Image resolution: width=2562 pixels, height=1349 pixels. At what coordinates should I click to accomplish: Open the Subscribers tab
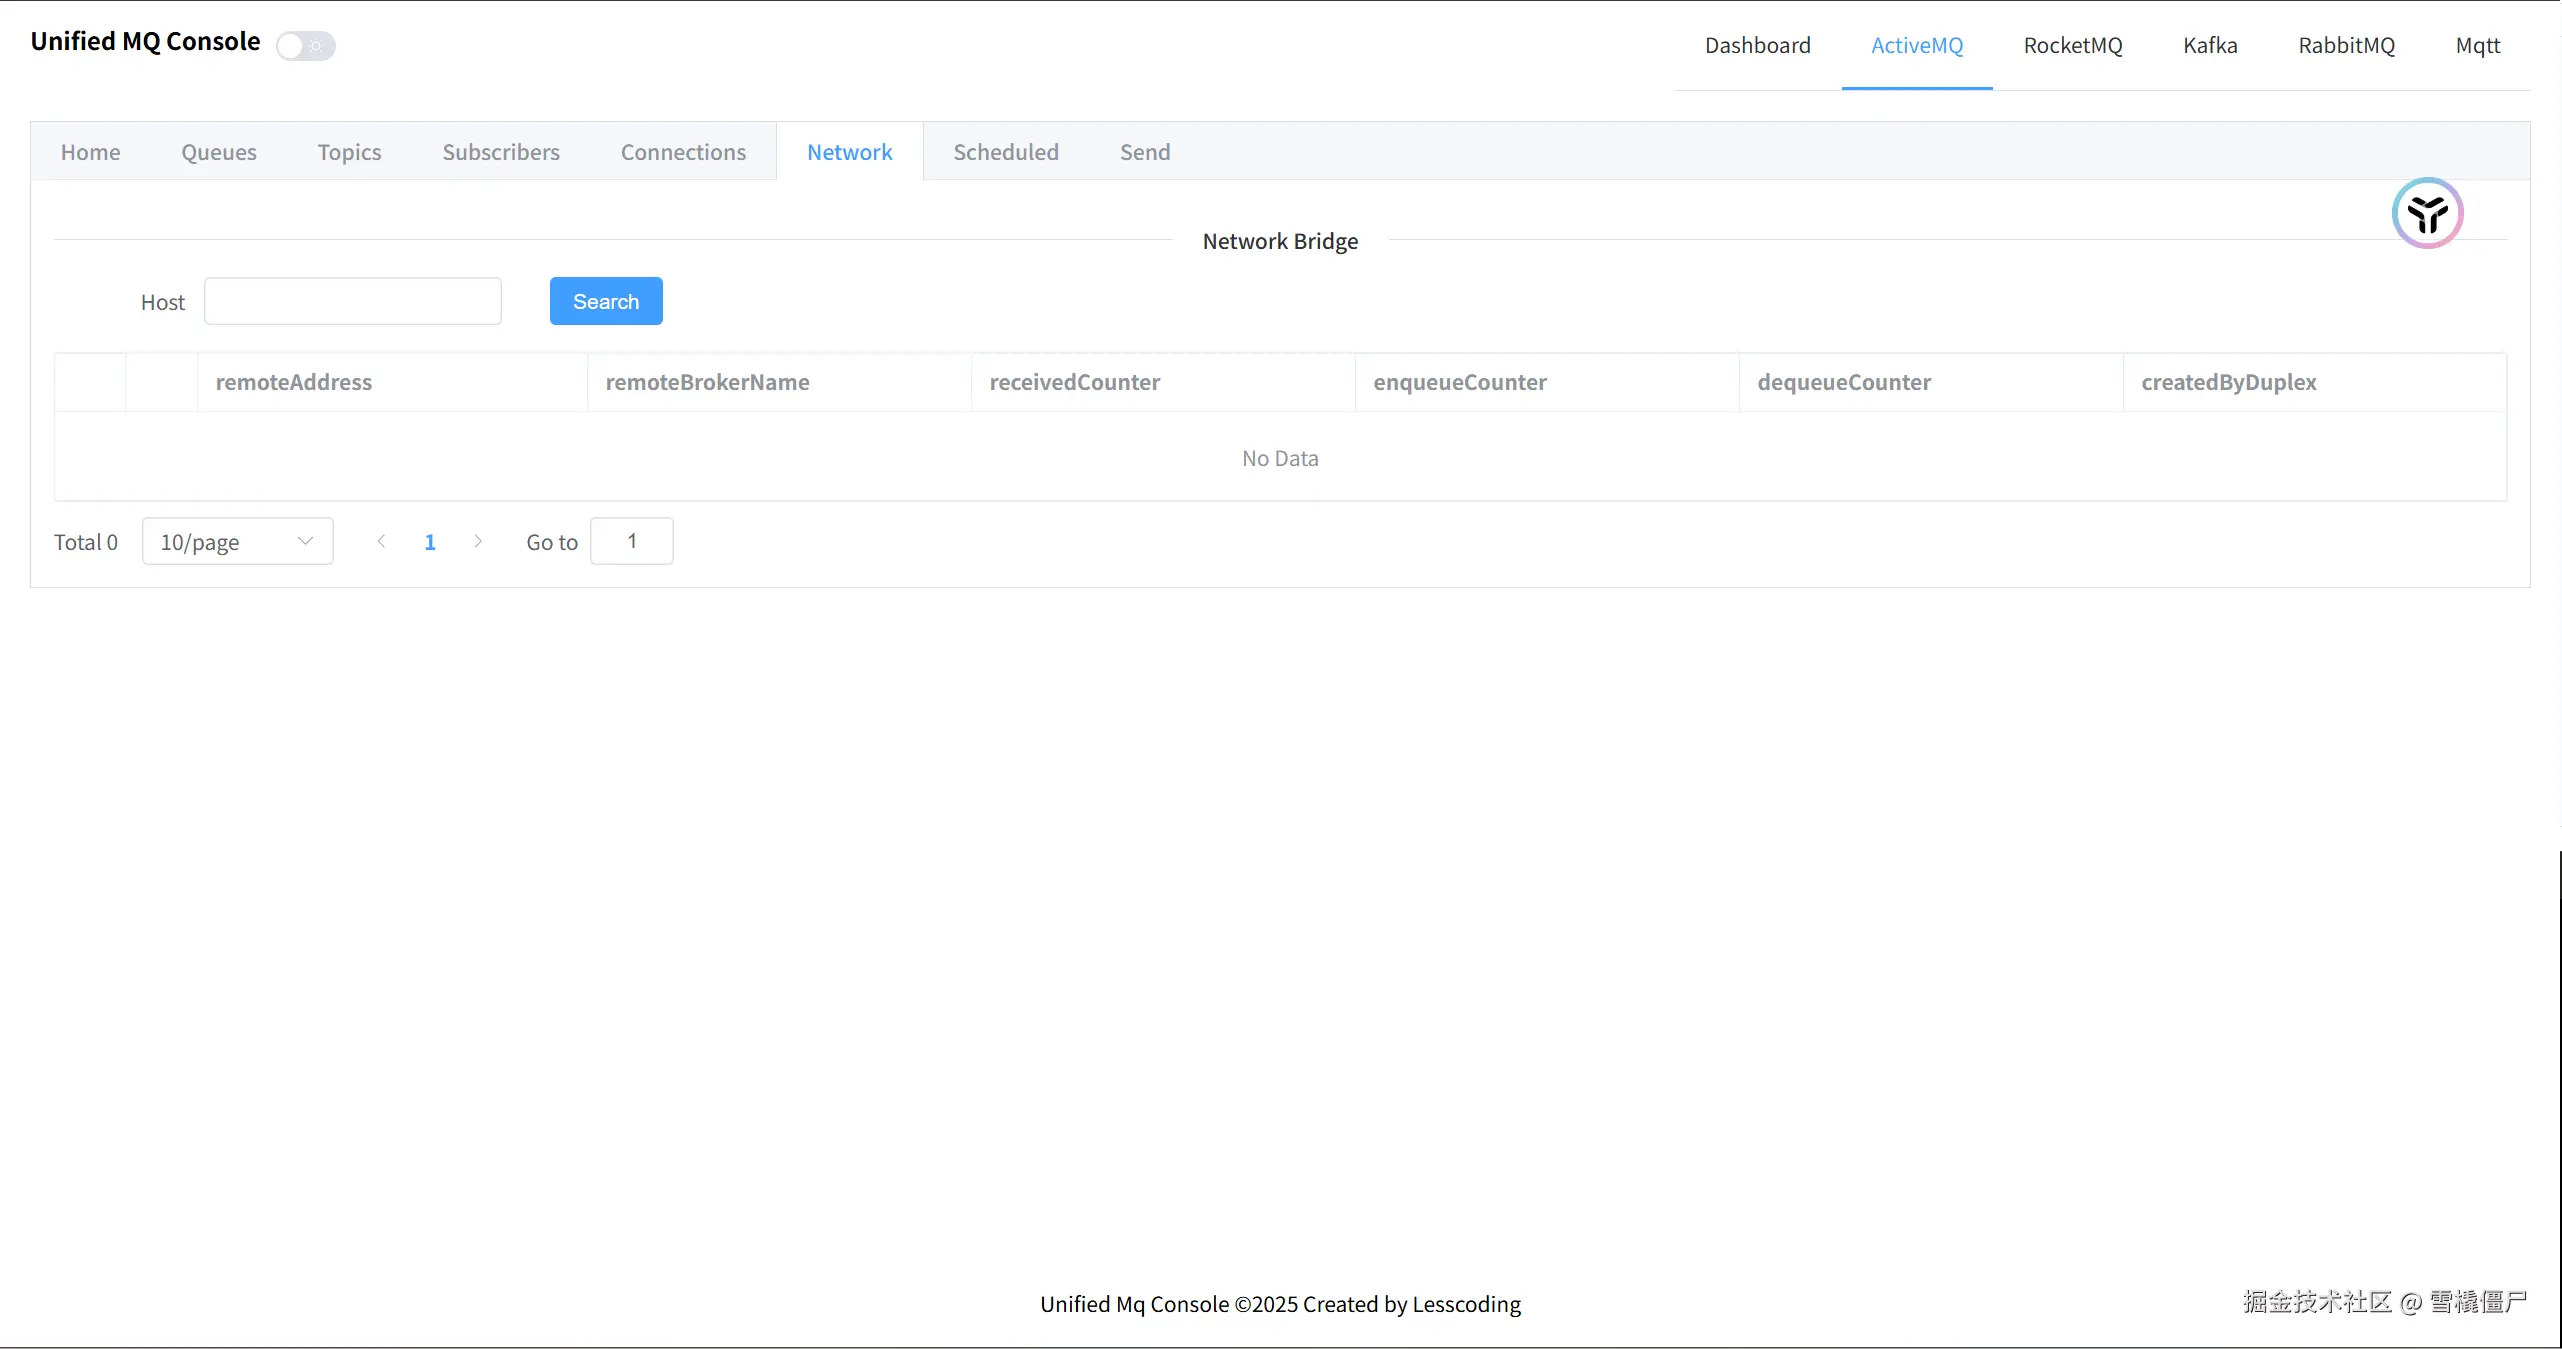click(x=500, y=152)
